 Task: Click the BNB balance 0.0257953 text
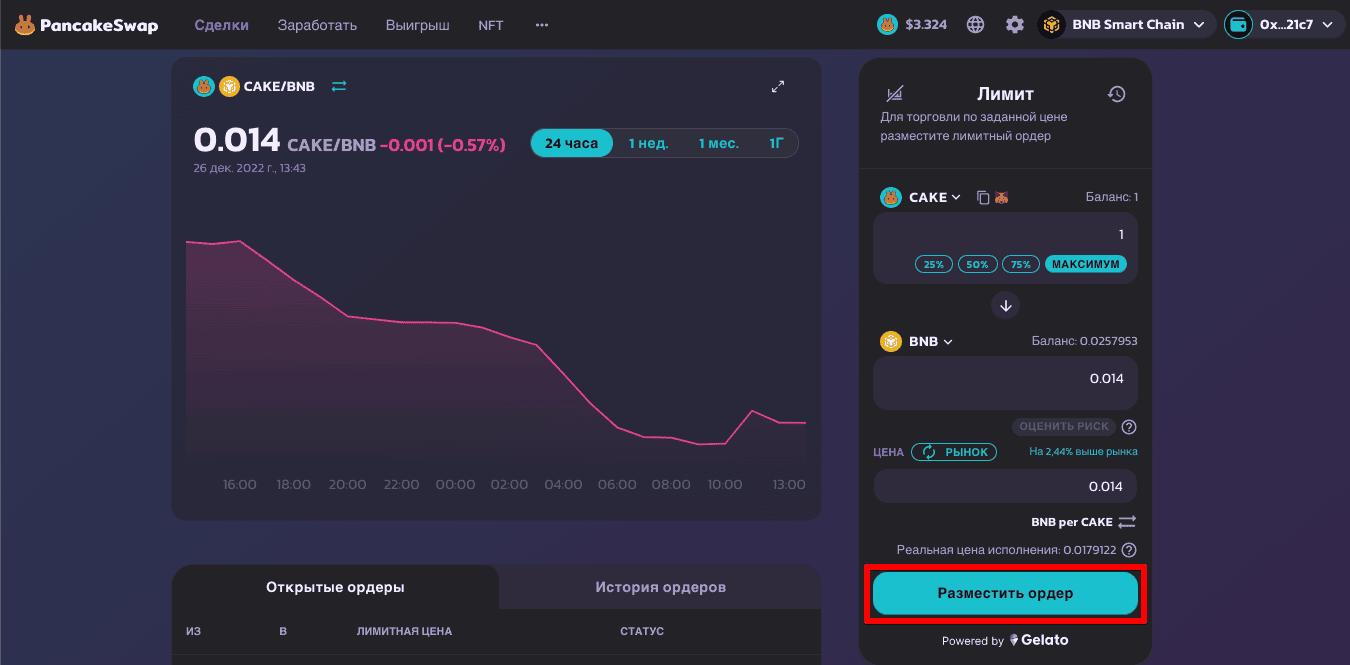coord(1085,341)
